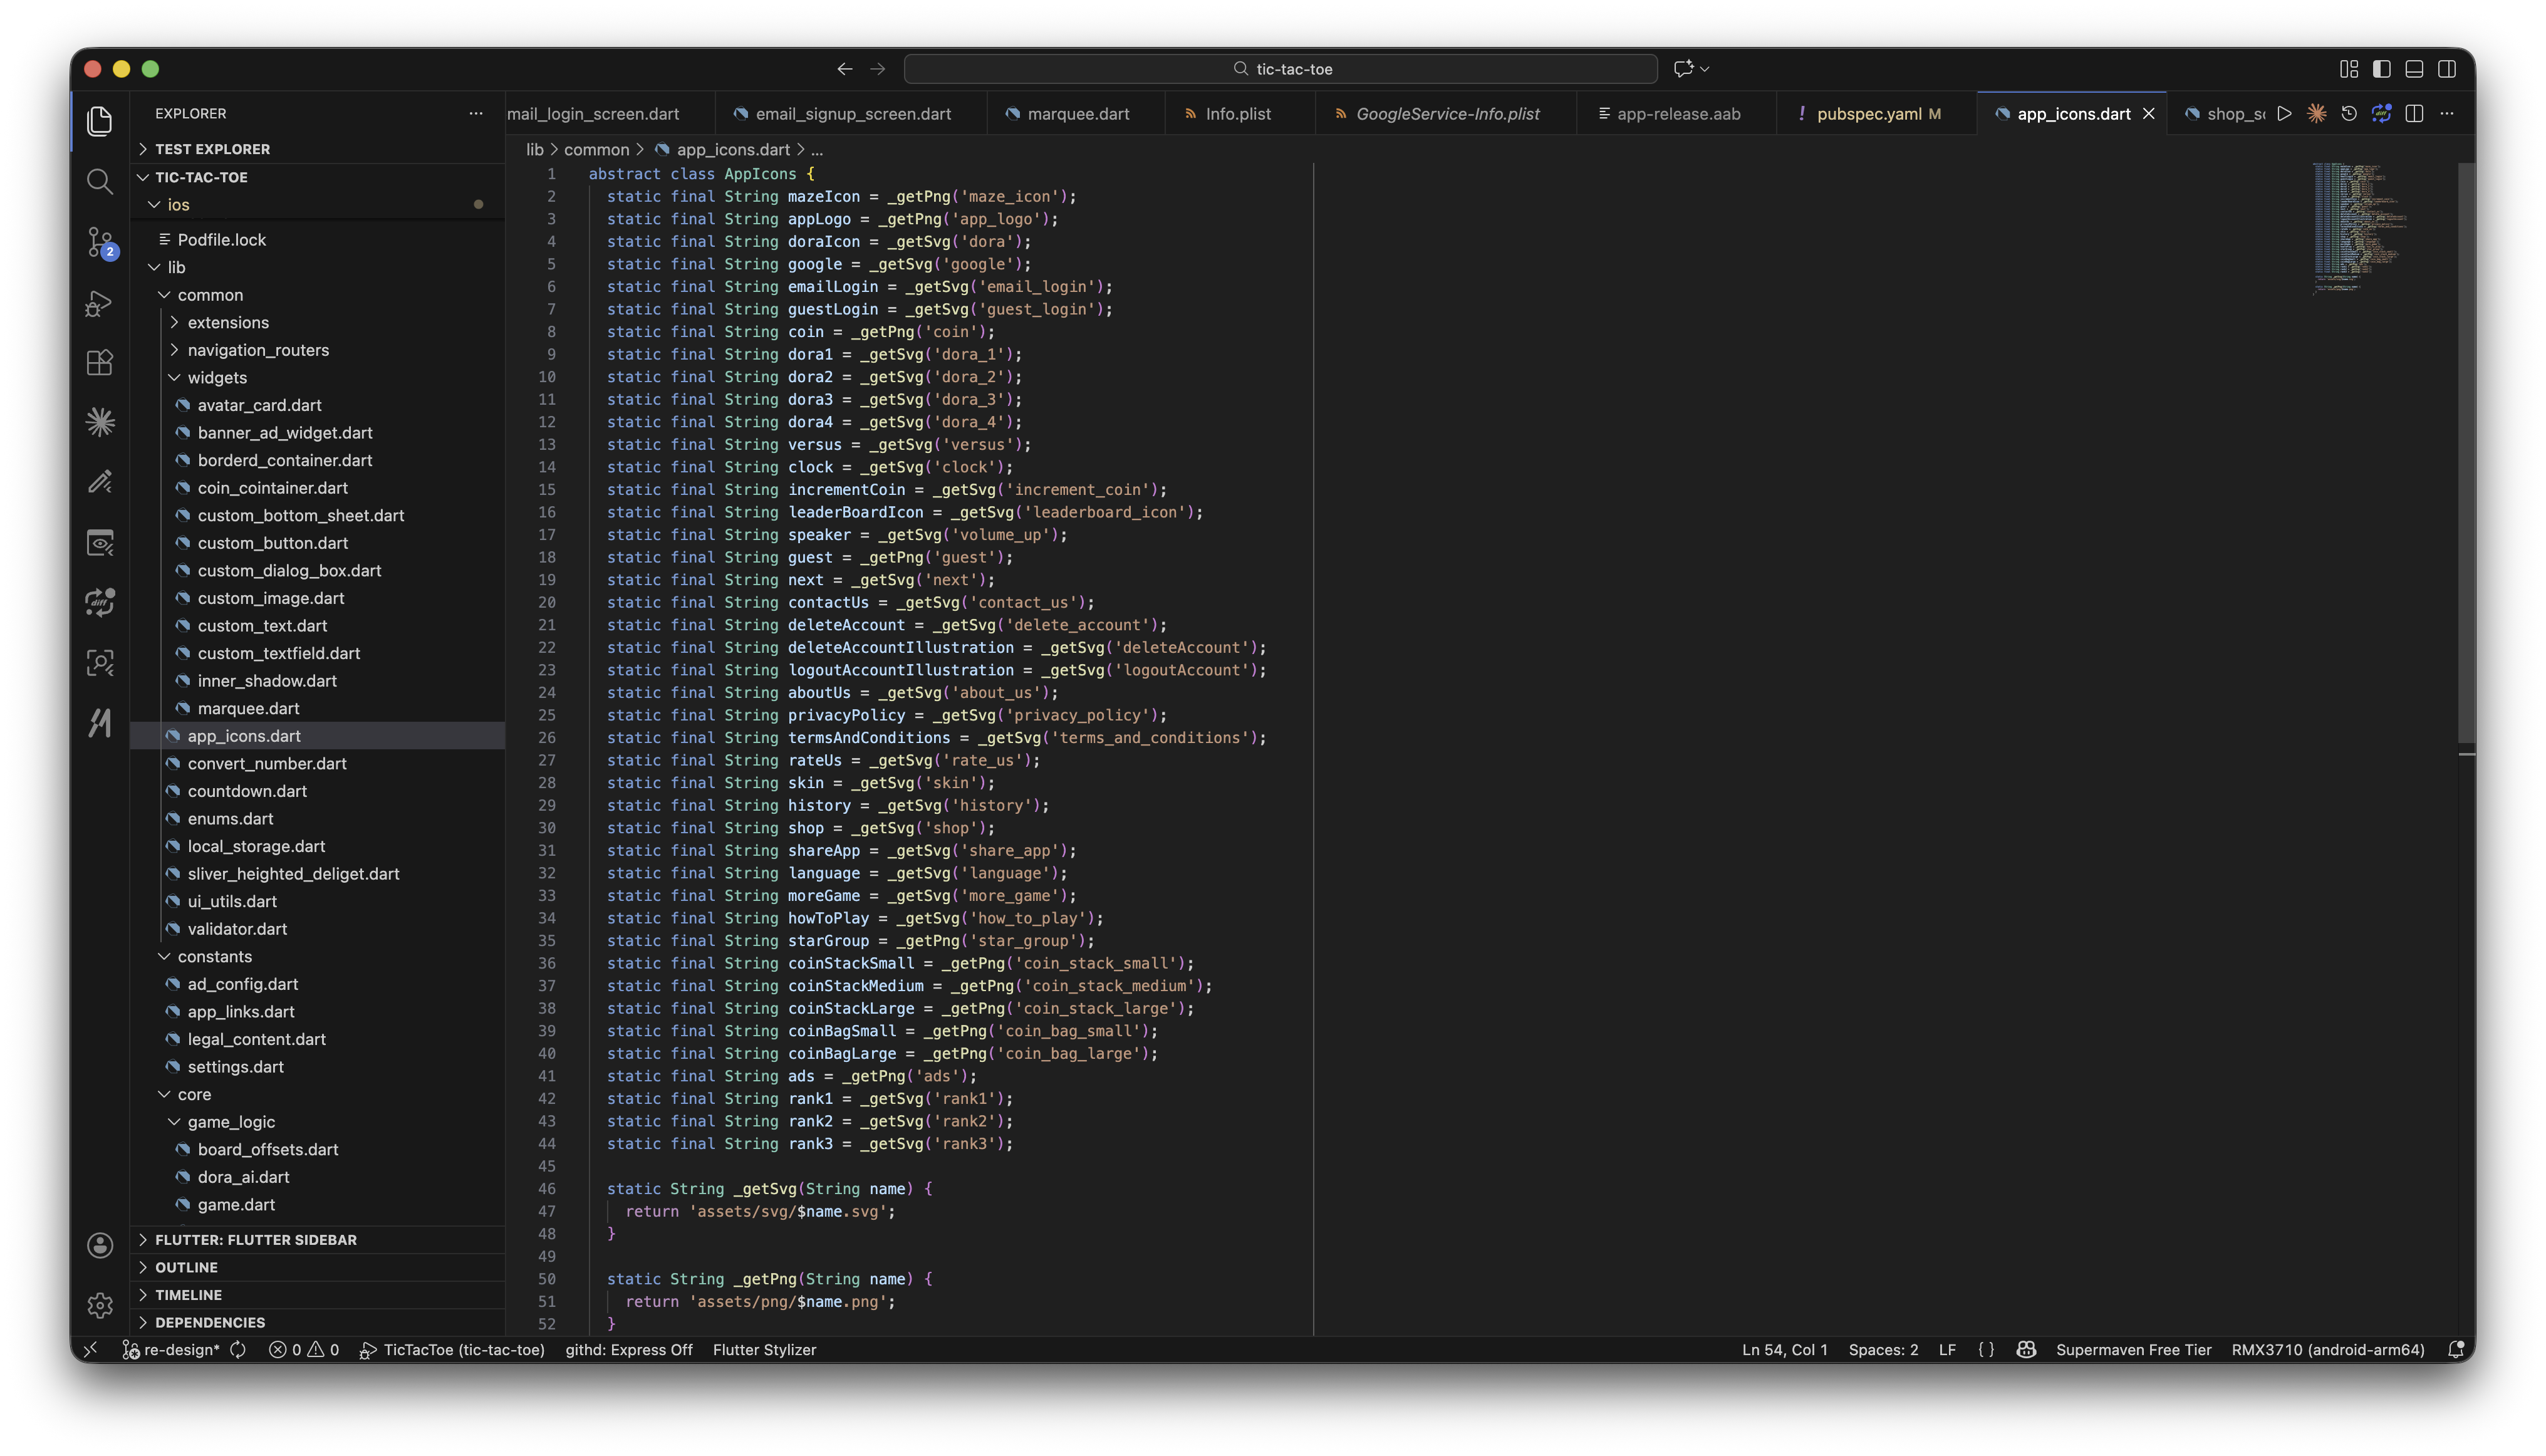The image size is (2546, 1456).
Task: Click the Run play icon in editor toolbar
Action: (x=2284, y=114)
